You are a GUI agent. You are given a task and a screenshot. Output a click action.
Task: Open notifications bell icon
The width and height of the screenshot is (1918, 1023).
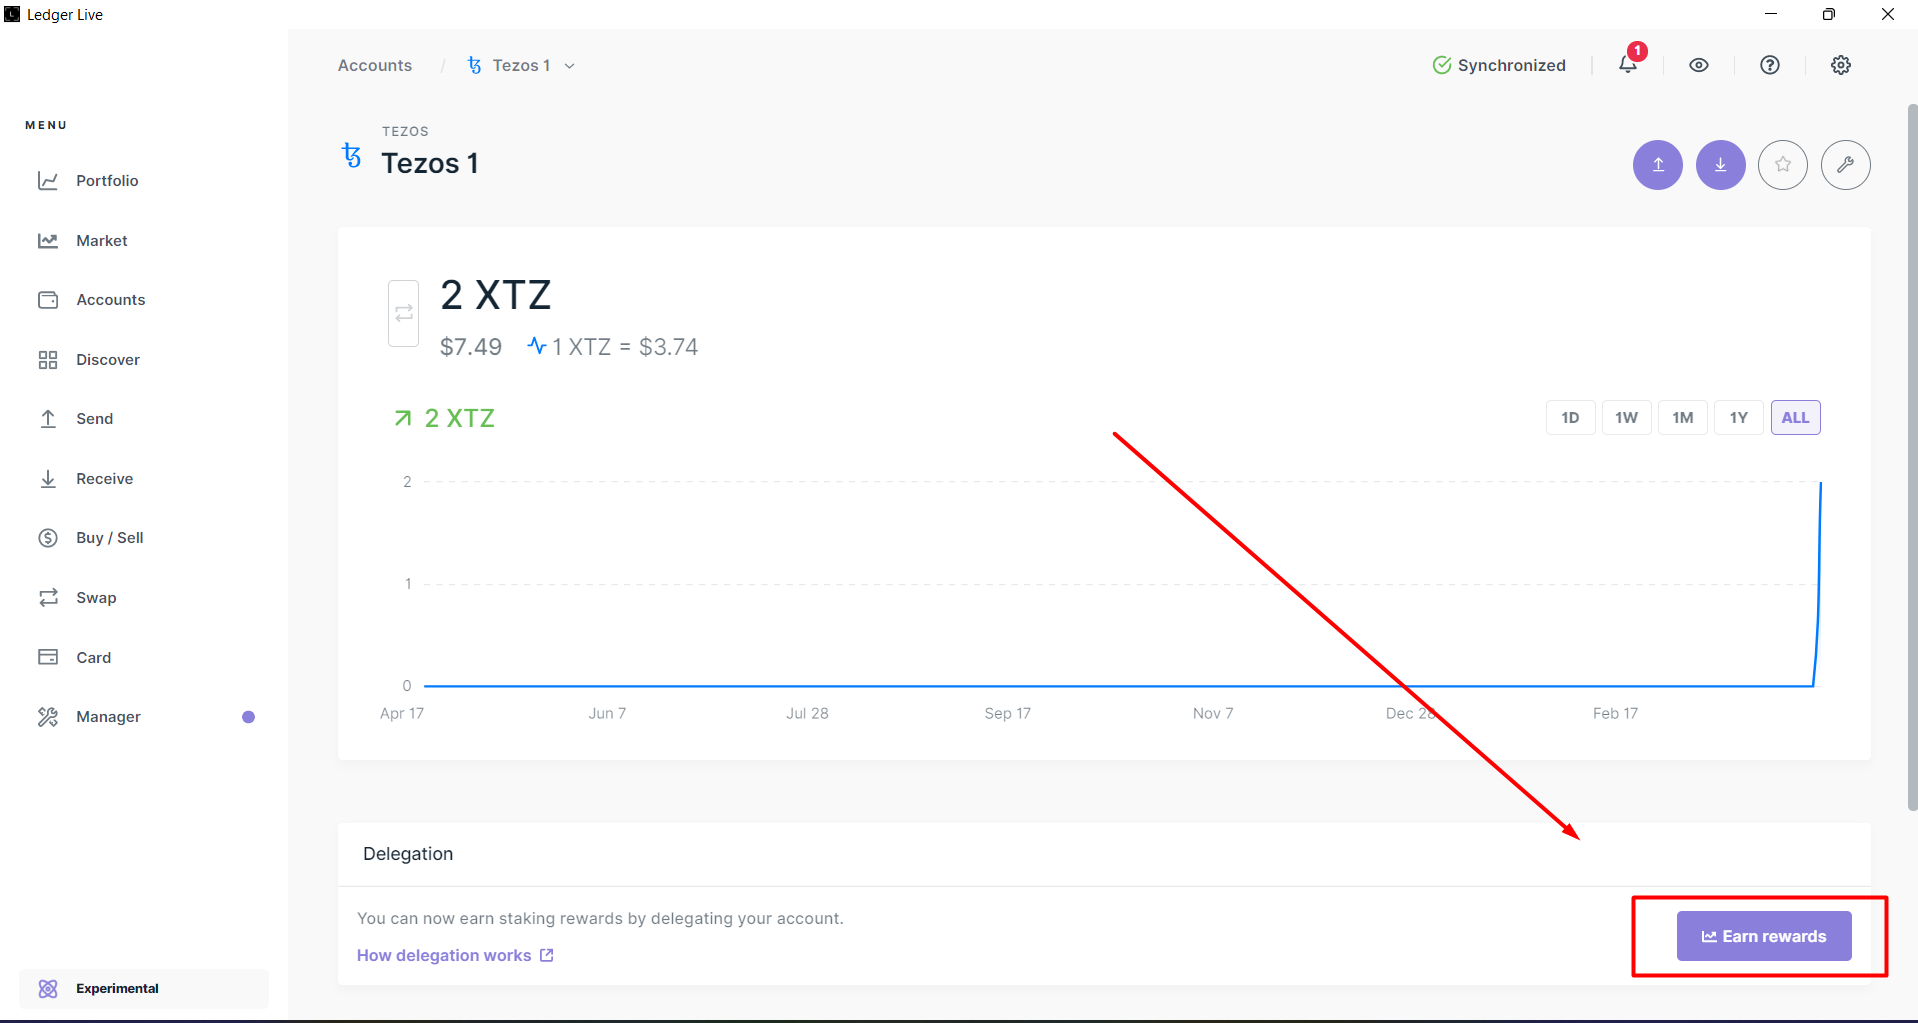click(x=1628, y=65)
